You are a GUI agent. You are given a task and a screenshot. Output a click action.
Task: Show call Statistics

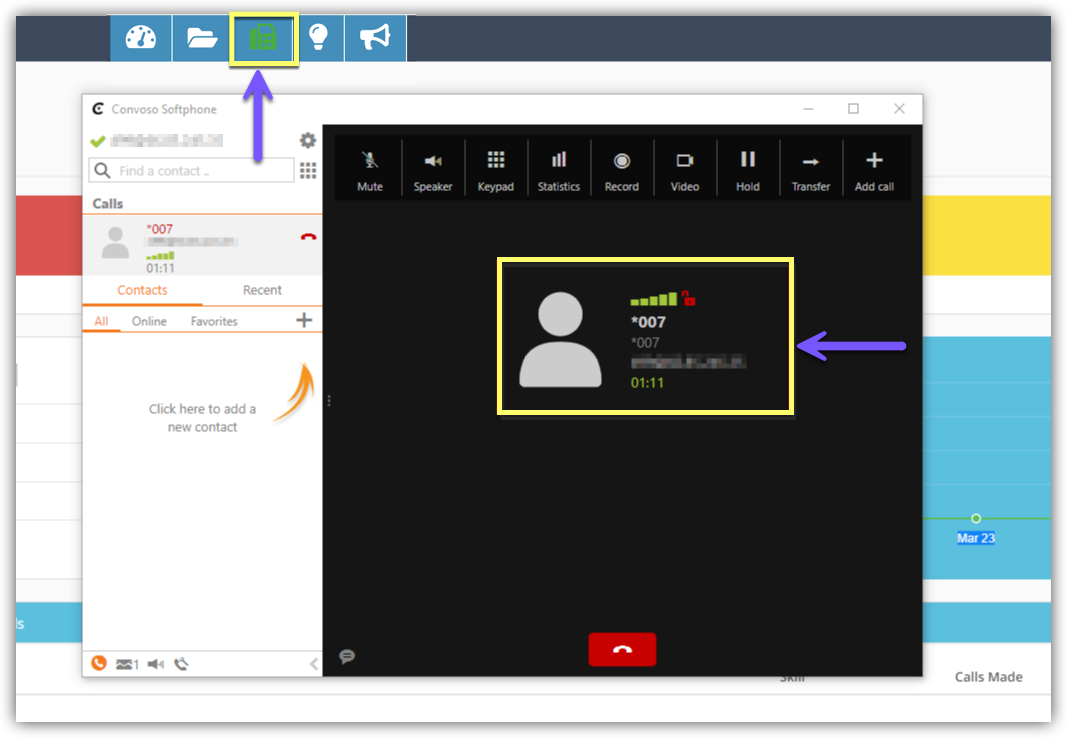pos(559,169)
